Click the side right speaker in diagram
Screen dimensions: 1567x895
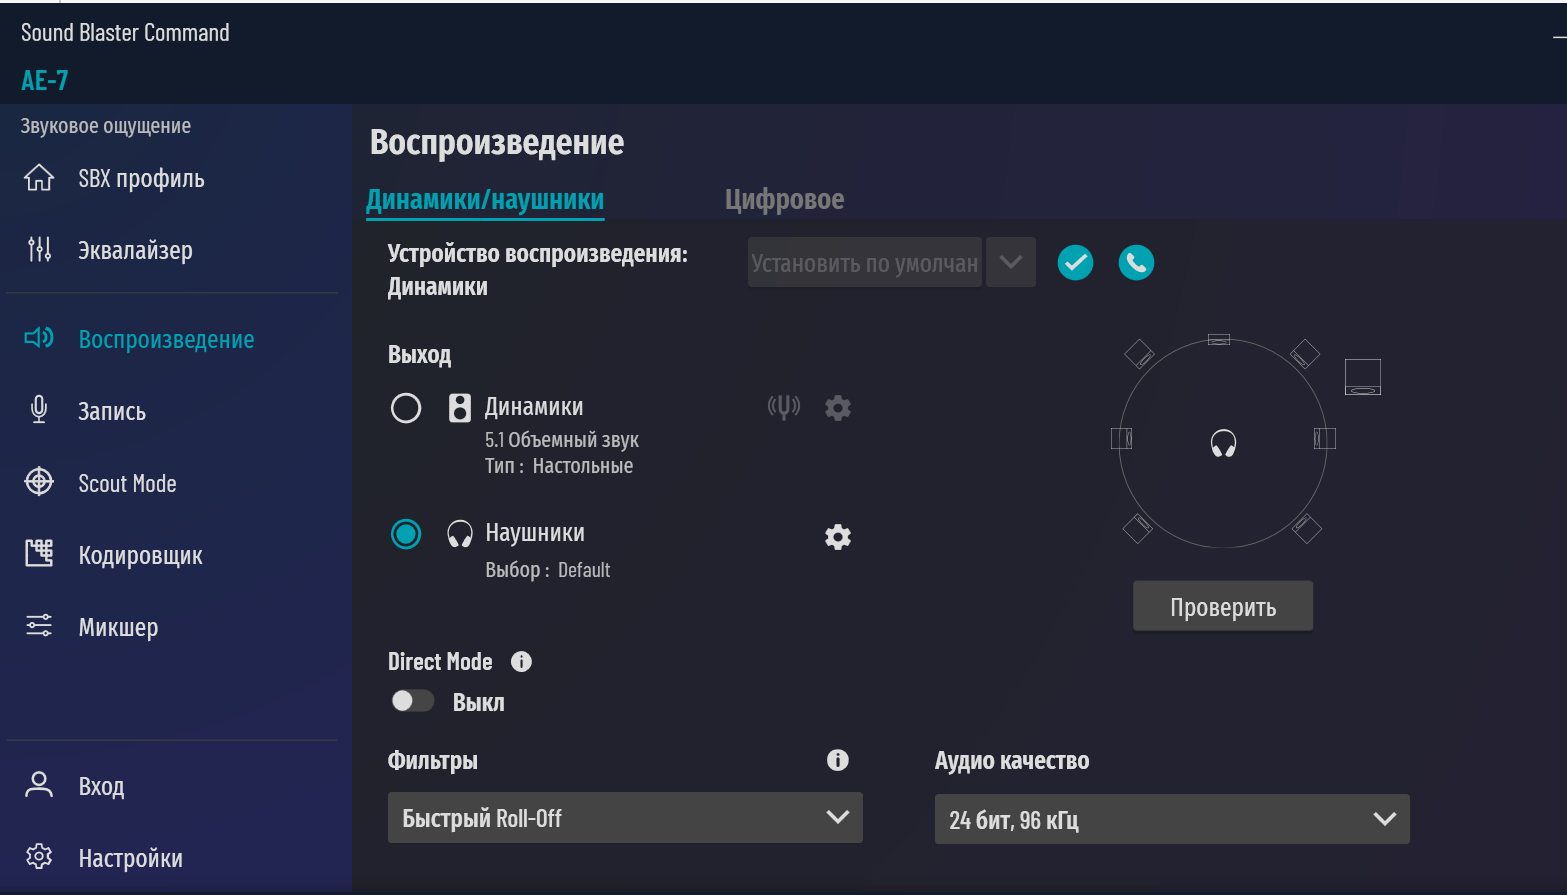[x=1324, y=438]
